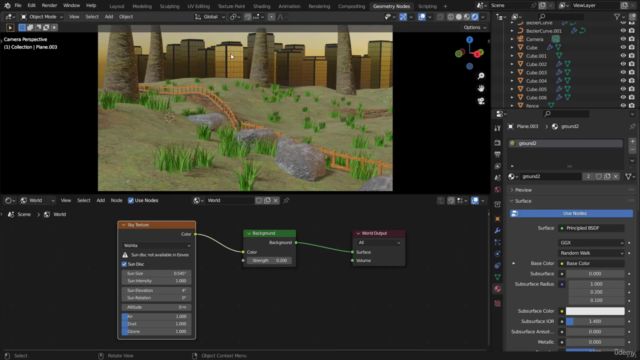
Task: Click the fake user shield icon for ground2
Action: pos(599,176)
